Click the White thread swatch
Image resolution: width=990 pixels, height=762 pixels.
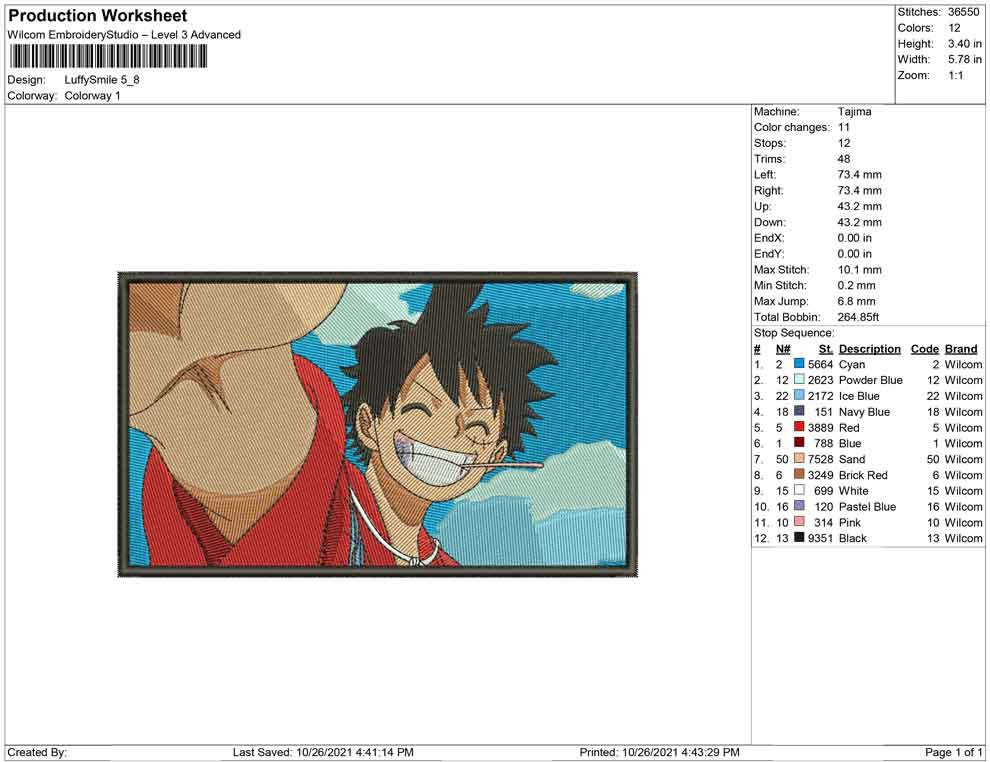coord(799,490)
